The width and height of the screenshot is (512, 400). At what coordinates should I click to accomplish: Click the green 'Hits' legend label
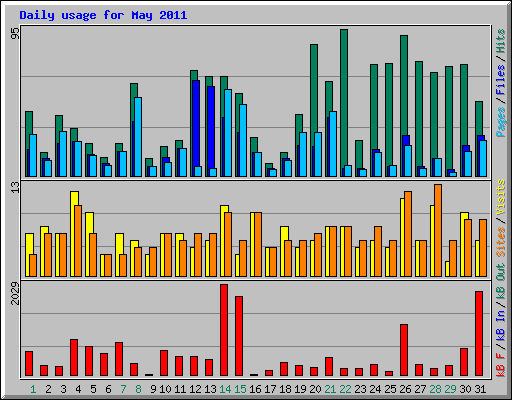coord(501,41)
